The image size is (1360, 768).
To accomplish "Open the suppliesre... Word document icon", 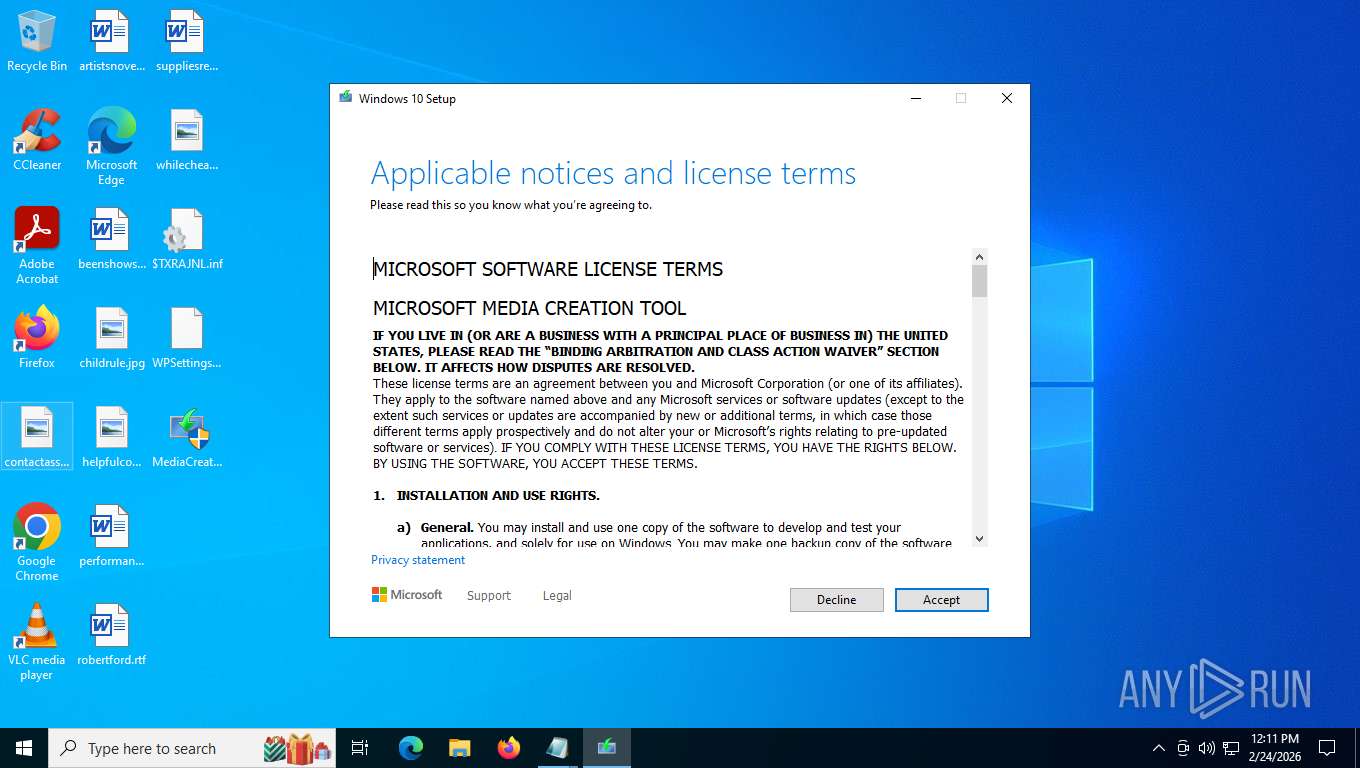I will coord(186,41).
